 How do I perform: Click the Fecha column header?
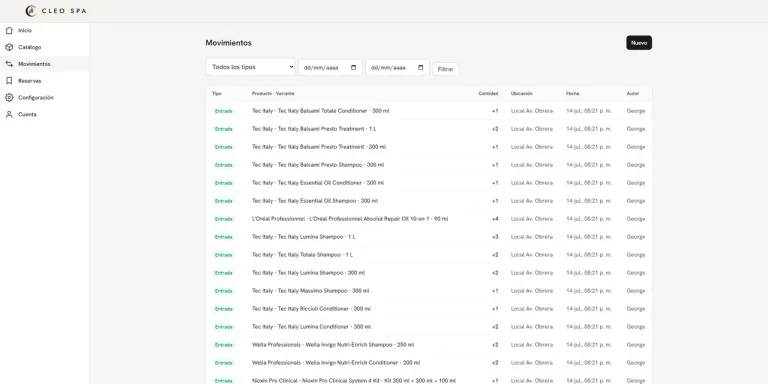(x=572, y=94)
